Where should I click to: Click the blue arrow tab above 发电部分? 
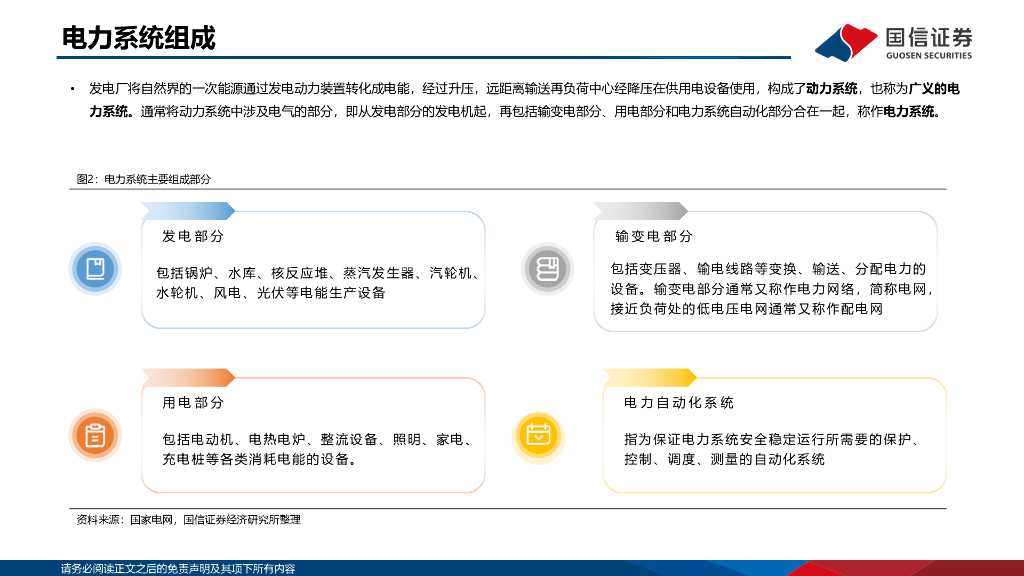coord(188,211)
